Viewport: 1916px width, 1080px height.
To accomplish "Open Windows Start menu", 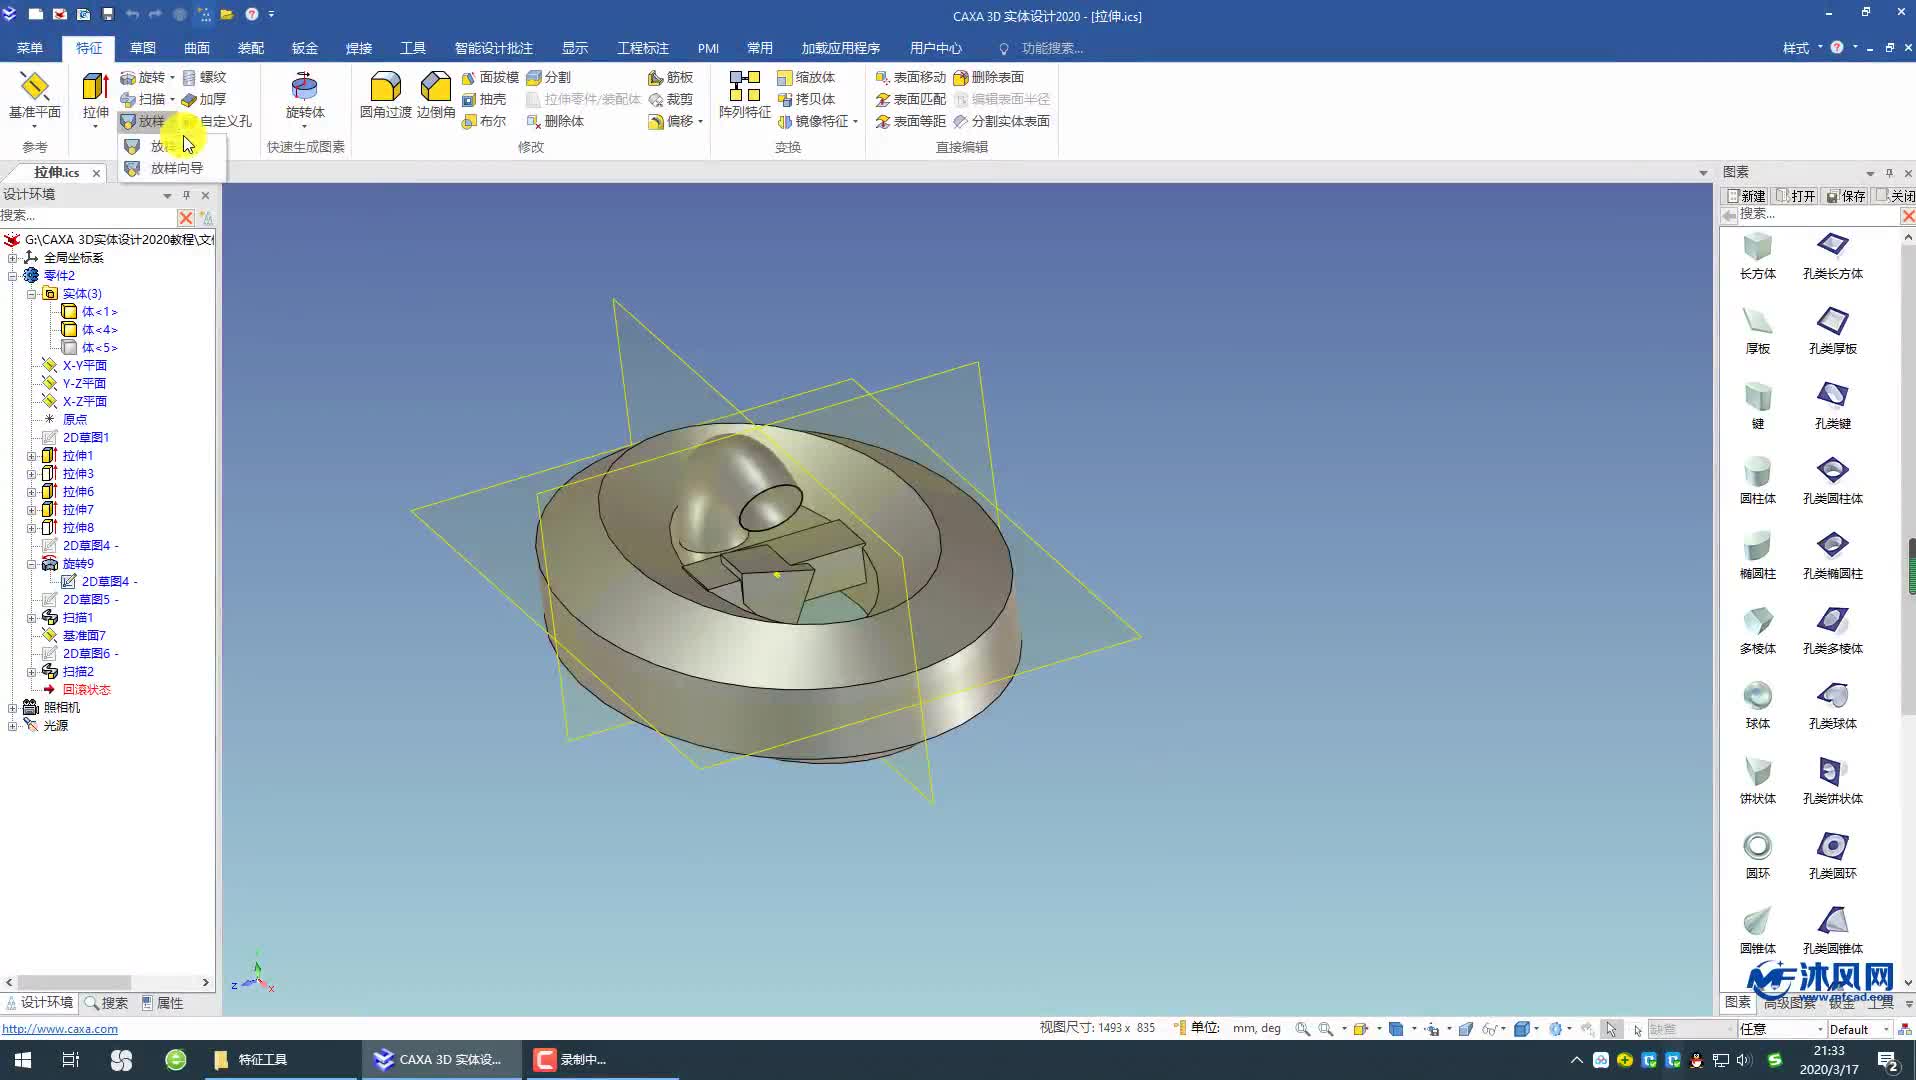I will click(x=22, y=1060).
